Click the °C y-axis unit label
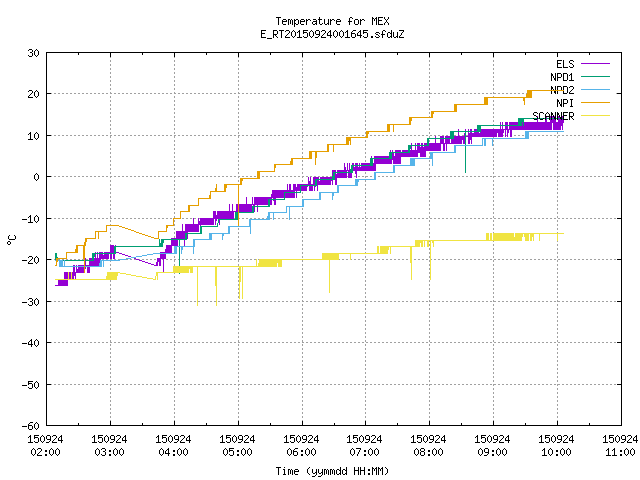This screenshot has width=640, height=480. click(11, 240)
